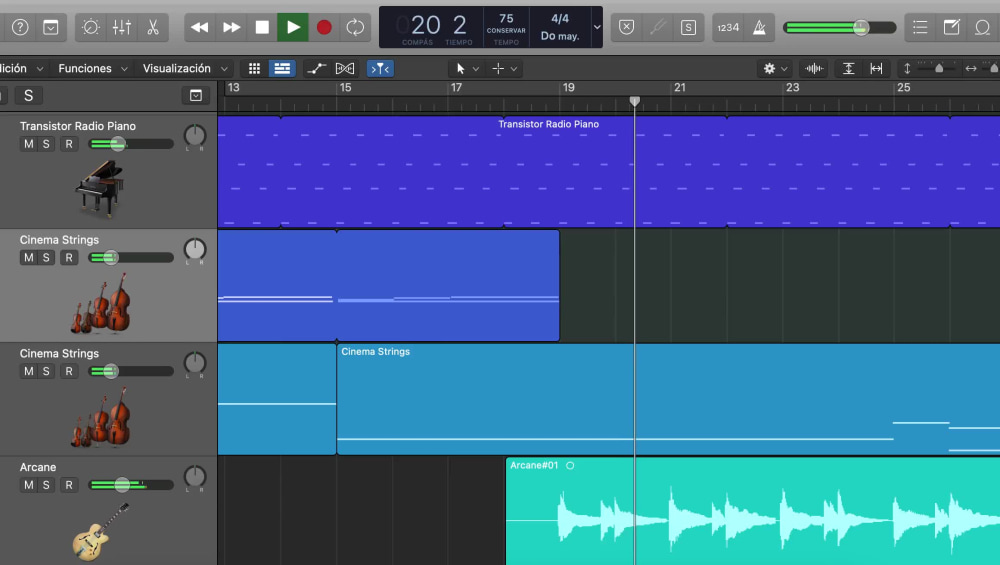Record-enable the Transistor Radio Piano track
The width and height of the screenshot is (1000, 565).
click(x=69, y=144)
